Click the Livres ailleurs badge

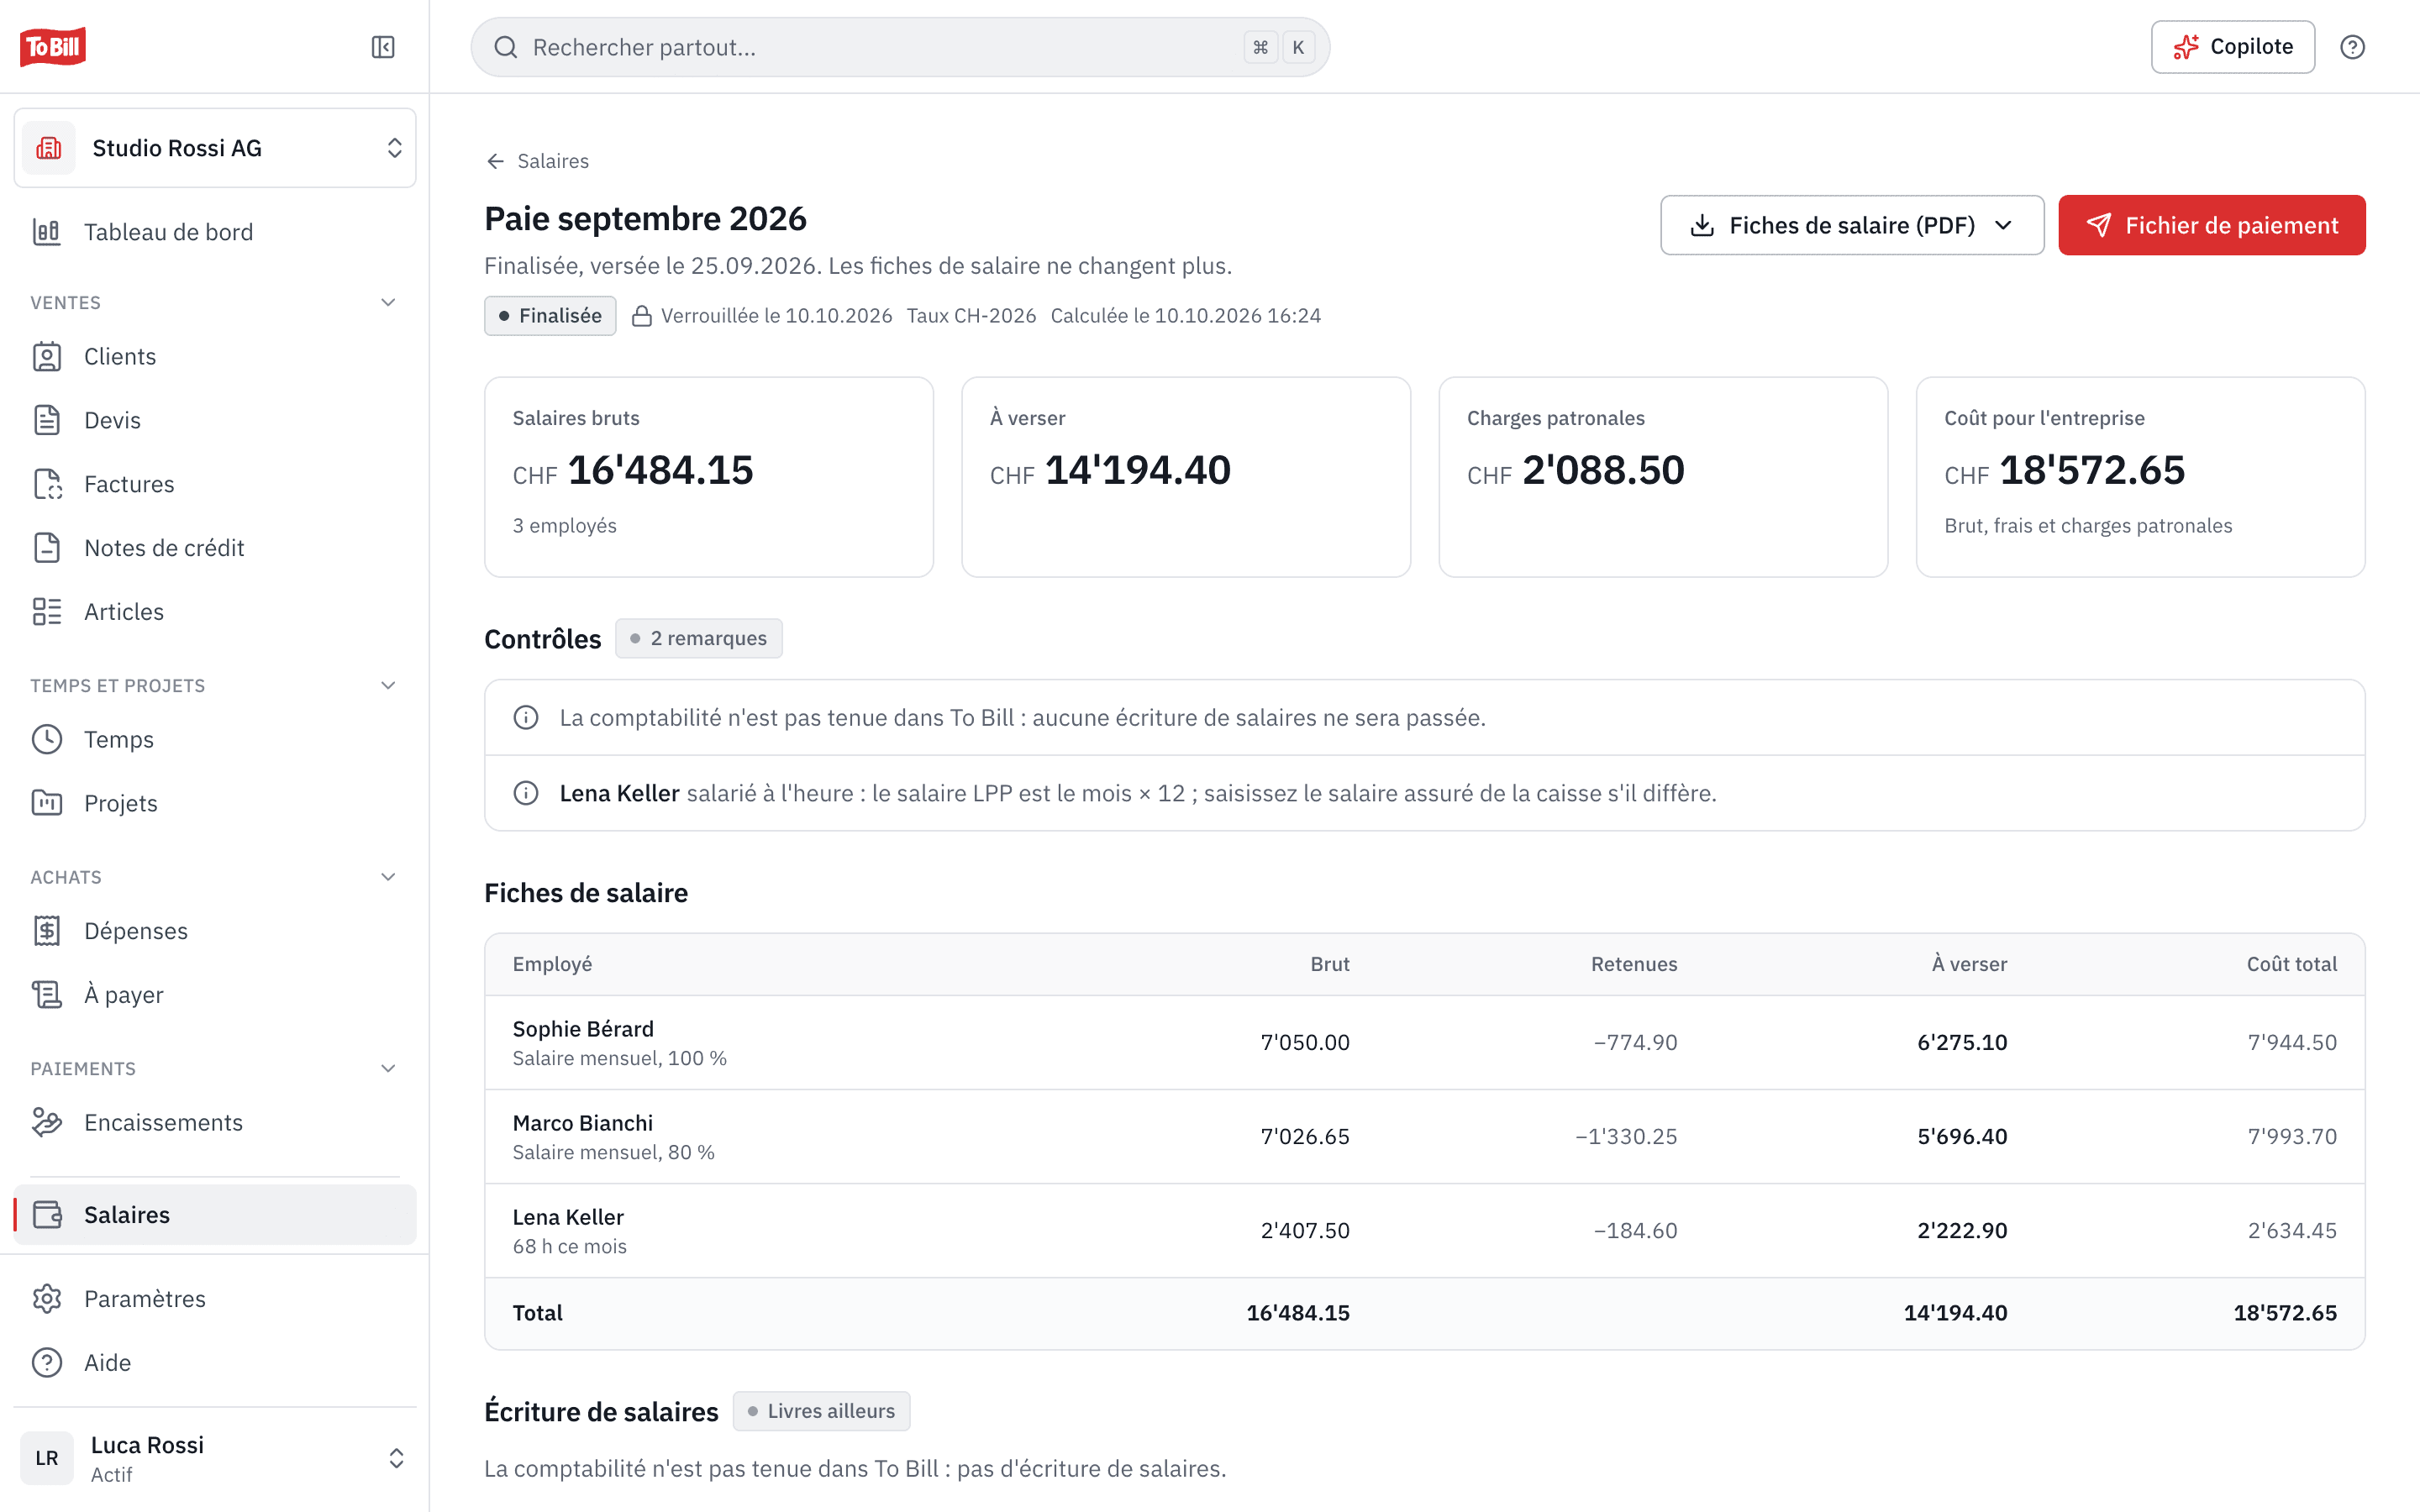[x=821, y=1411]
